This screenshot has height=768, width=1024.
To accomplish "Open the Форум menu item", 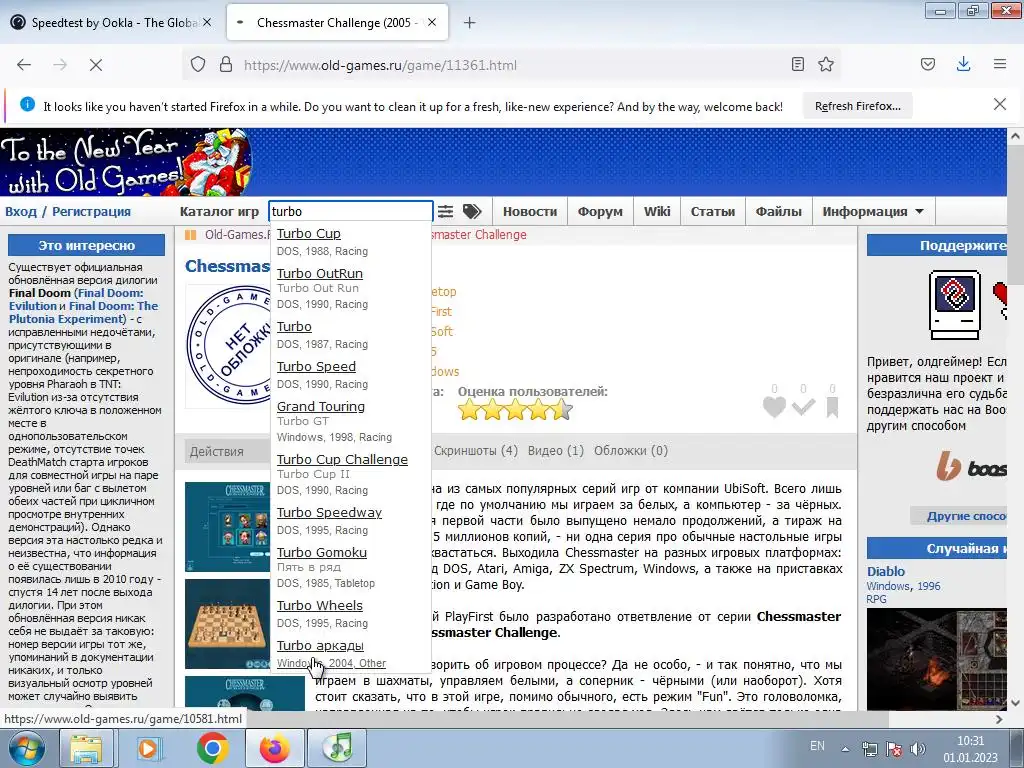I will pyautogui.click(x=600, y=212).
